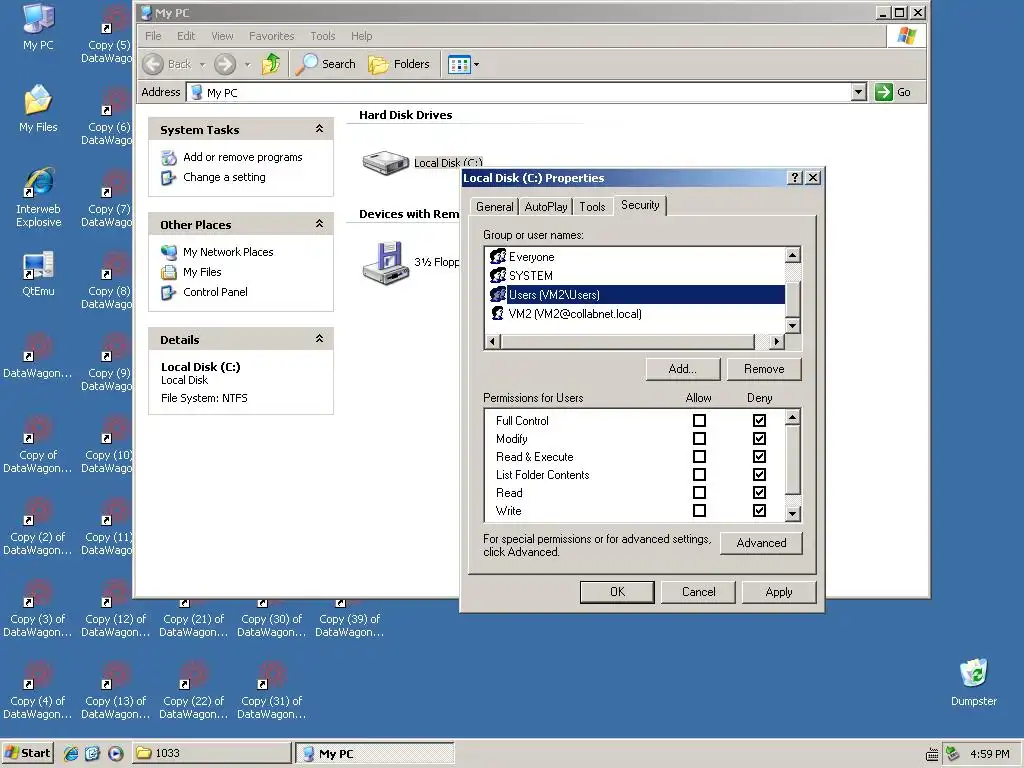Screen dimensions: 1024x768
Task: Cancel the Properties dialog
Action: (698, 592)
